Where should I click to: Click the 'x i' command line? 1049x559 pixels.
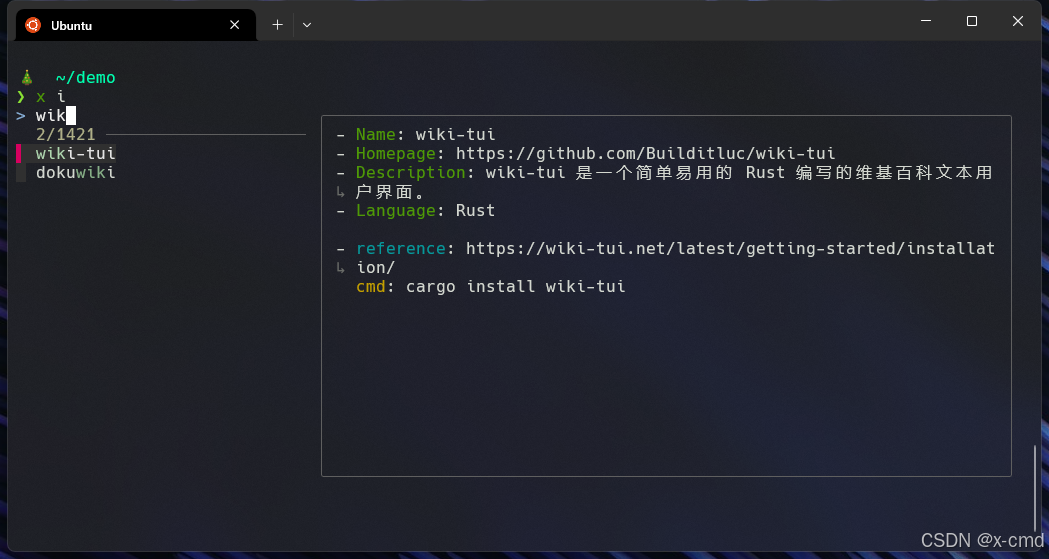click(x=51, y=97)
